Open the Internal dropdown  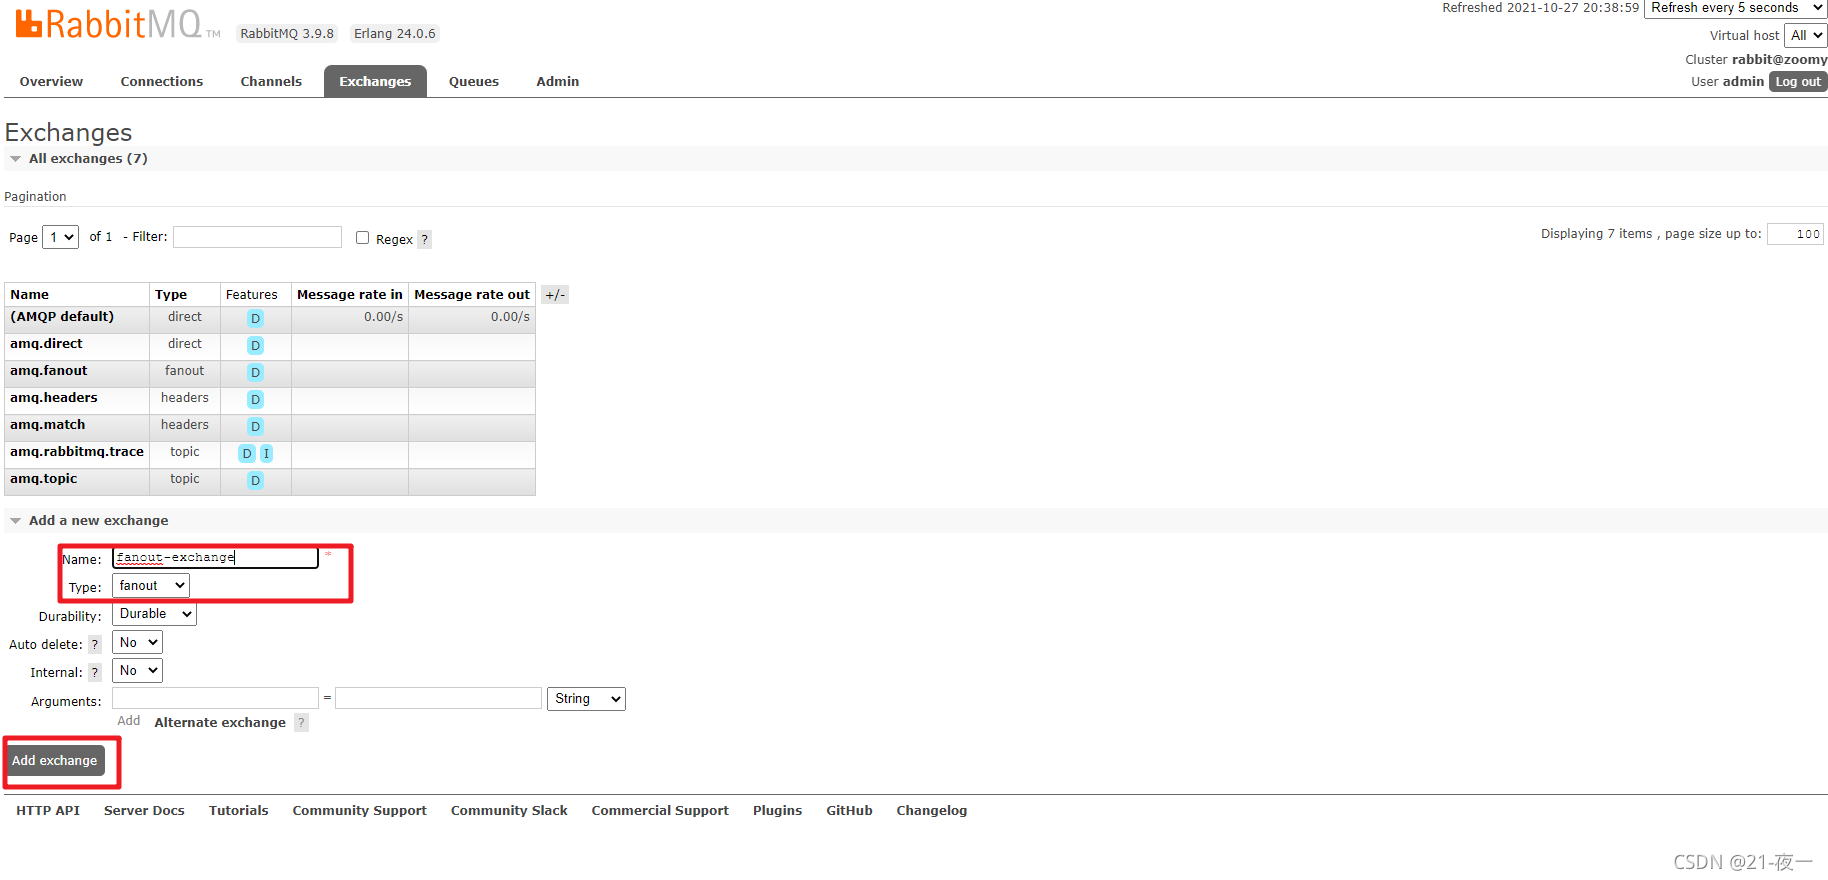[x=137, y=671]
